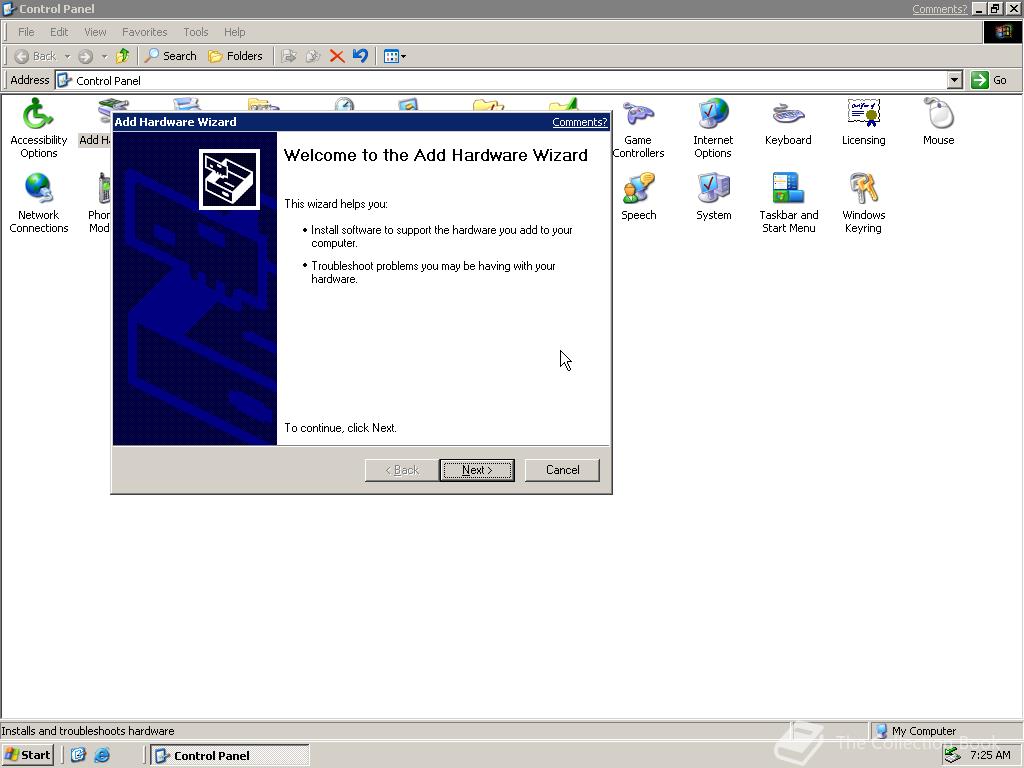Open System properties icon
The width and height of the screenshot is (1024, 768).
tap(713, 197)
